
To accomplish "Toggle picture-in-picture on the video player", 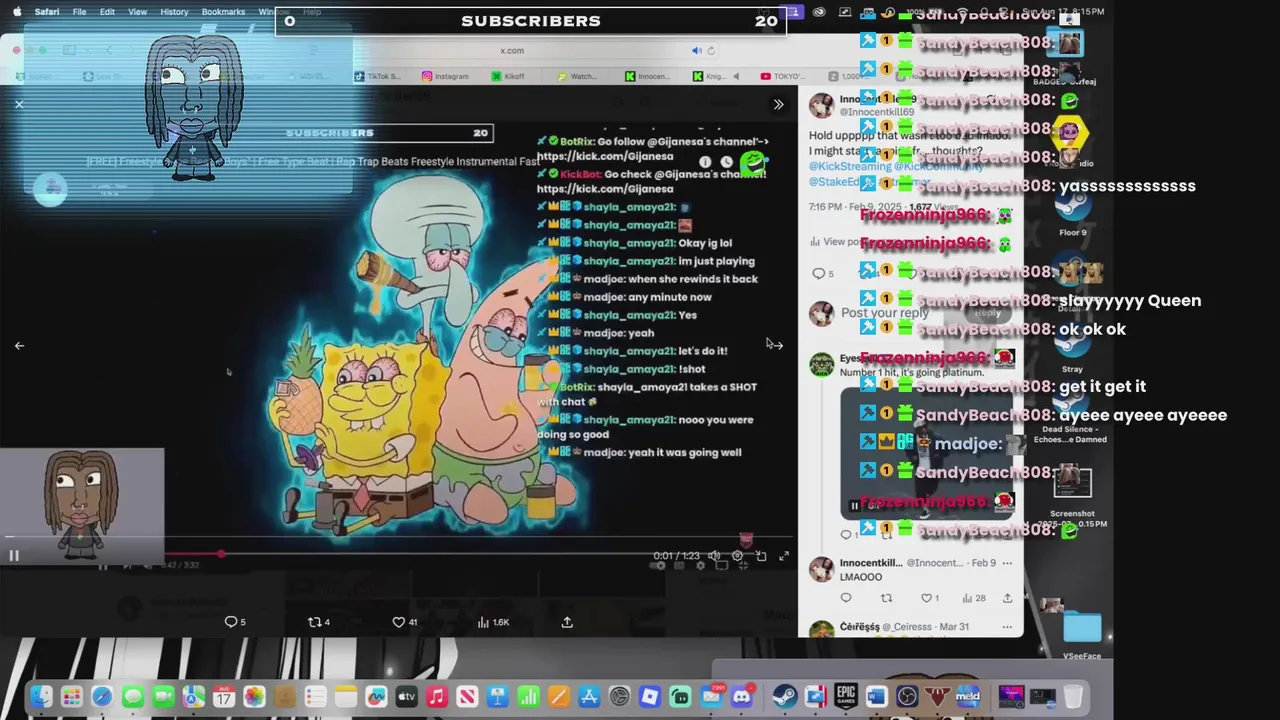I will tap(761, 556).
